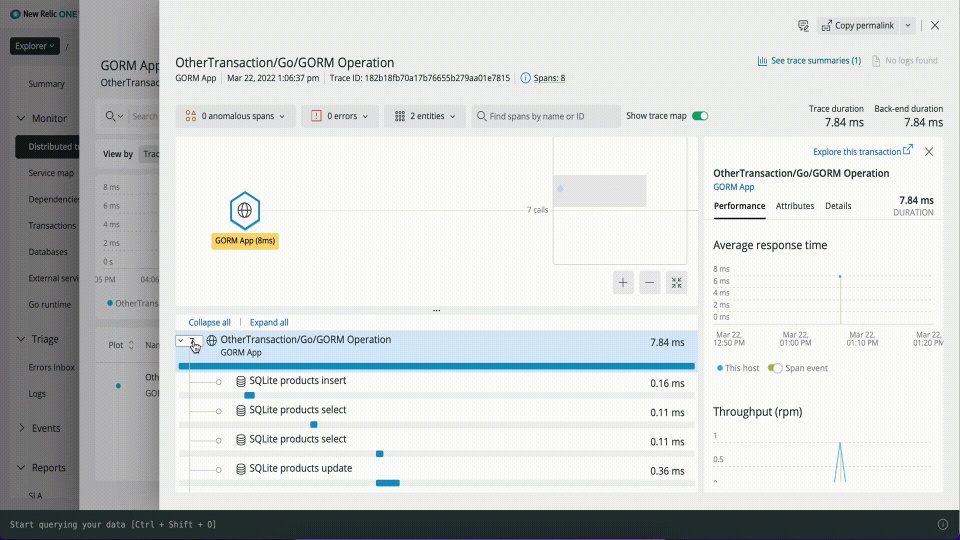Open the Copy permalink dropdown arrow
This screenshot has width=960, height=540.
click(908, 25)
